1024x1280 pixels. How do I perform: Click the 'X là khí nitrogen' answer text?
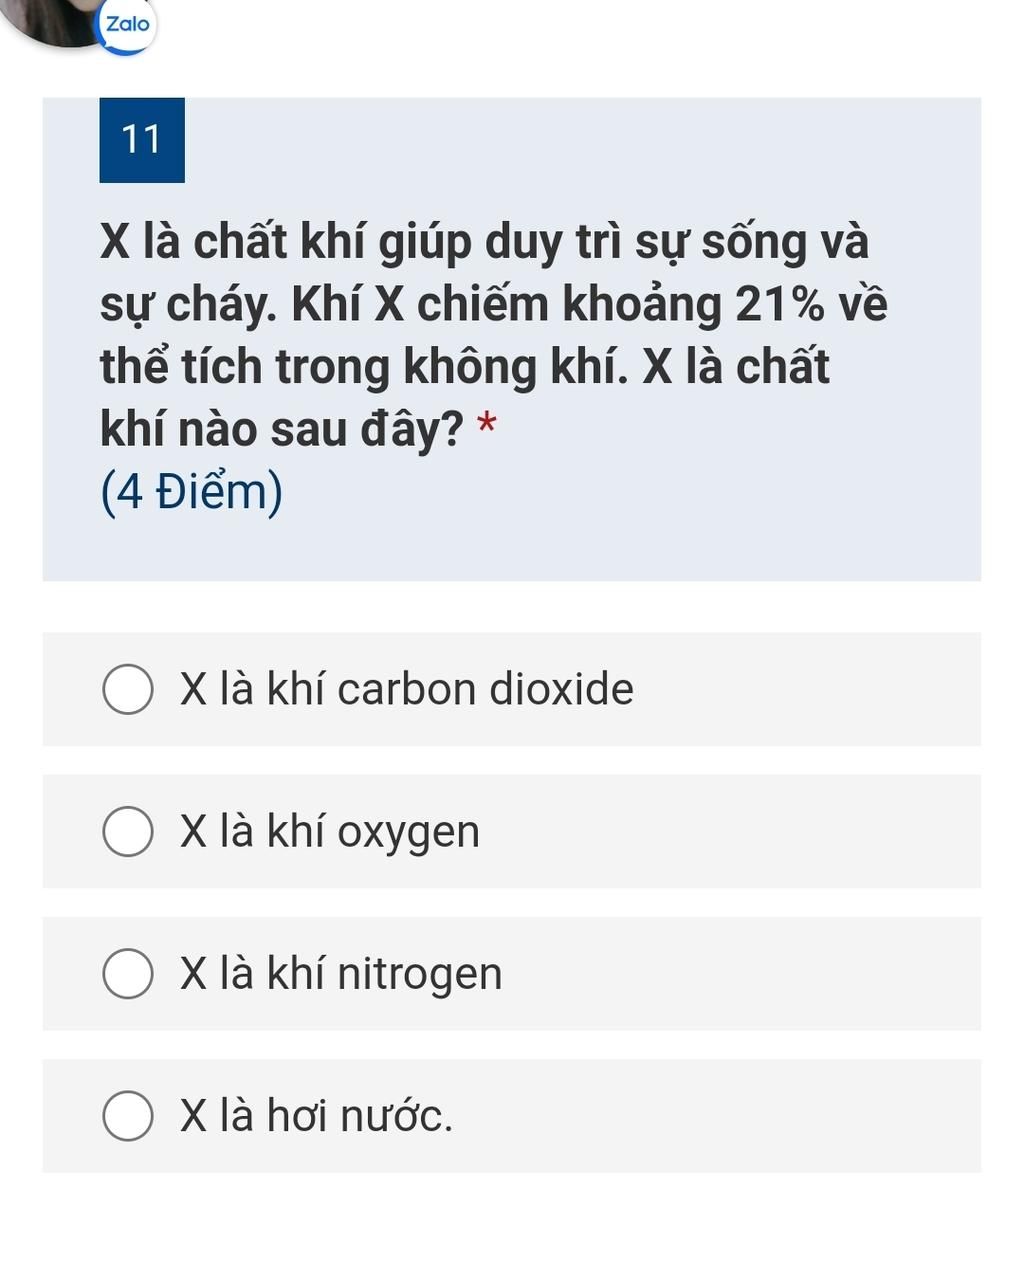pos(341,974)
